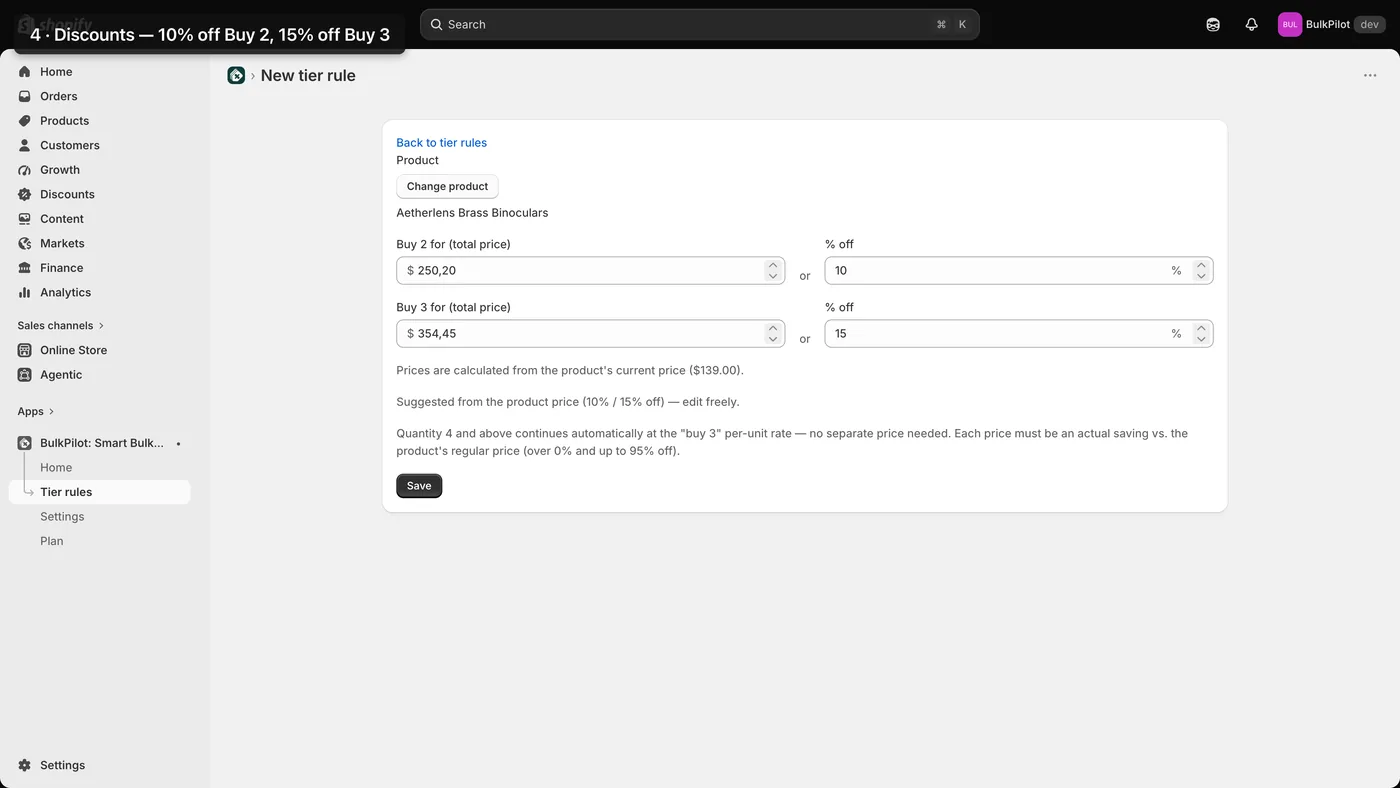This screenshot has width=1400, height=788.
Task: Open Tier rules in BulkPilot submenu
Action: click(100, 492)
